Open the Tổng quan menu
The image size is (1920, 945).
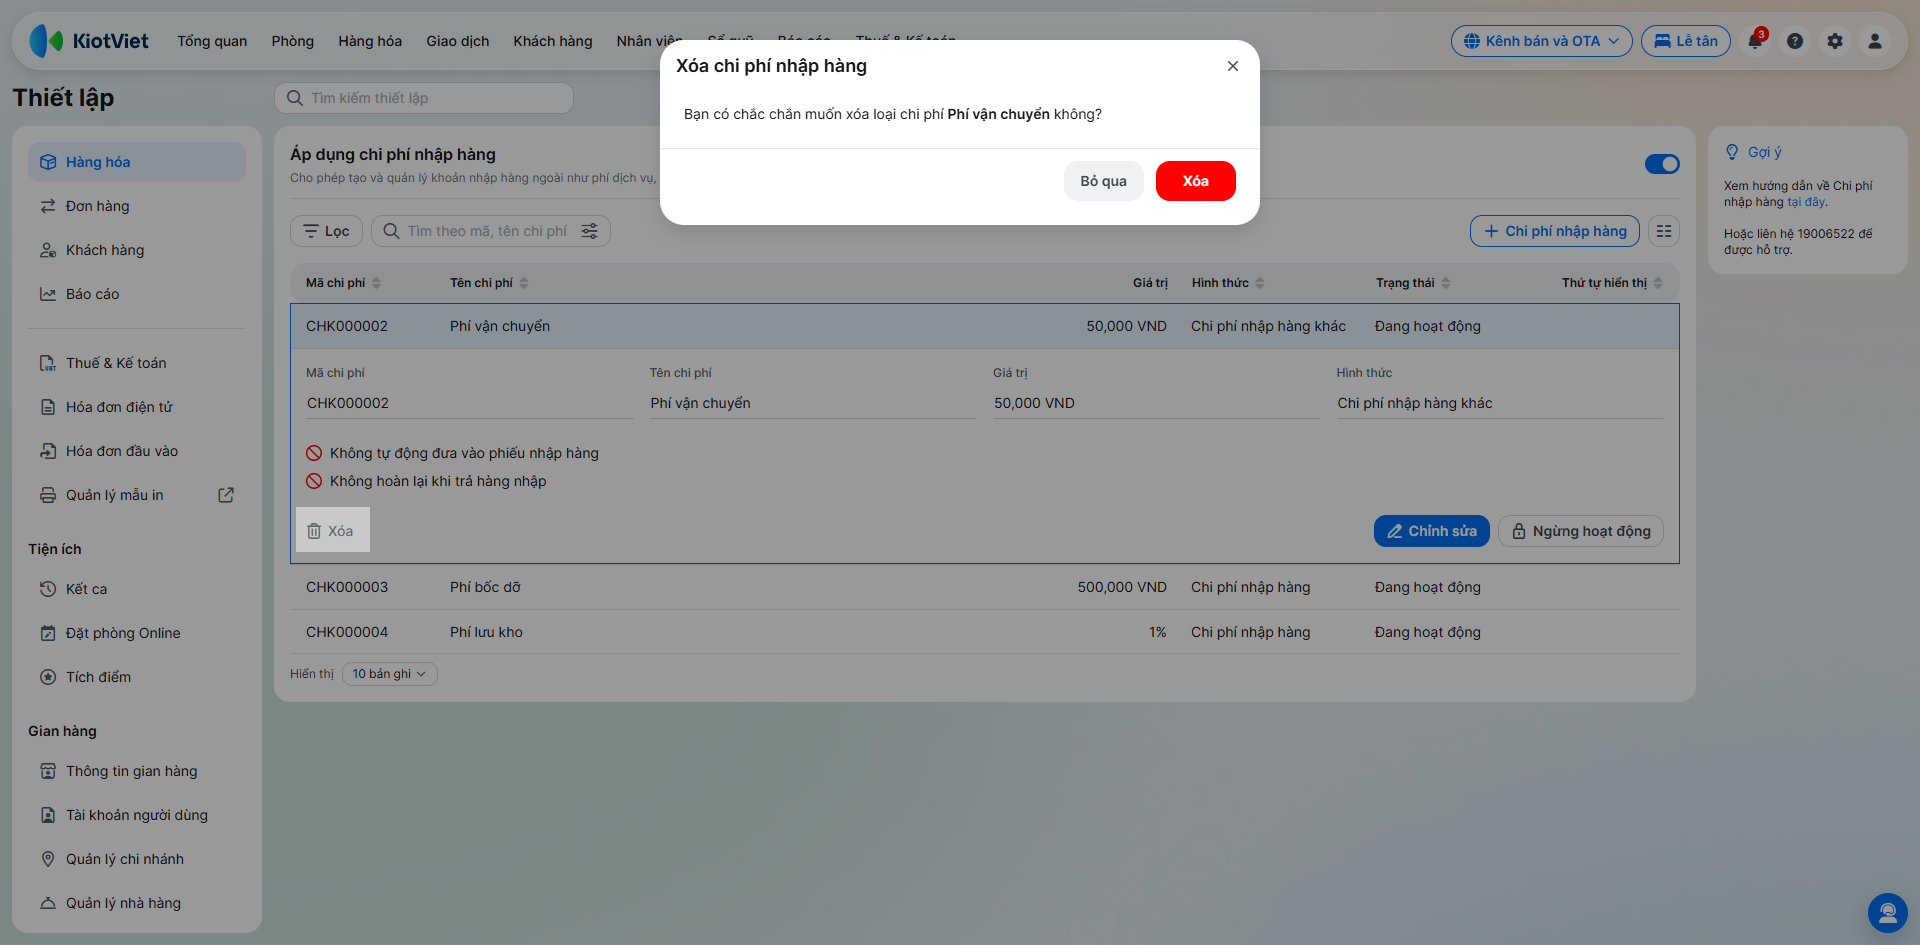(x=212, y=41)
